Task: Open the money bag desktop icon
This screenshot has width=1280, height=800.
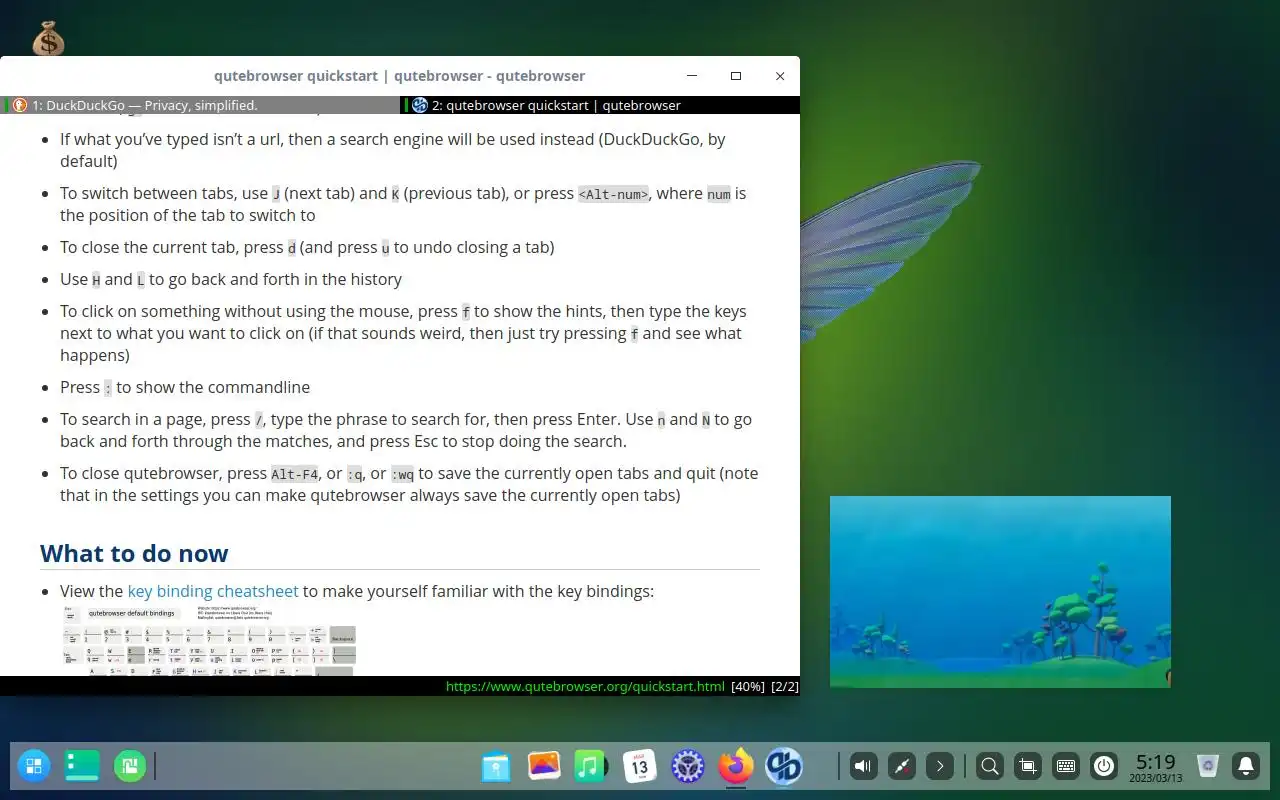Action: (48, 39)
